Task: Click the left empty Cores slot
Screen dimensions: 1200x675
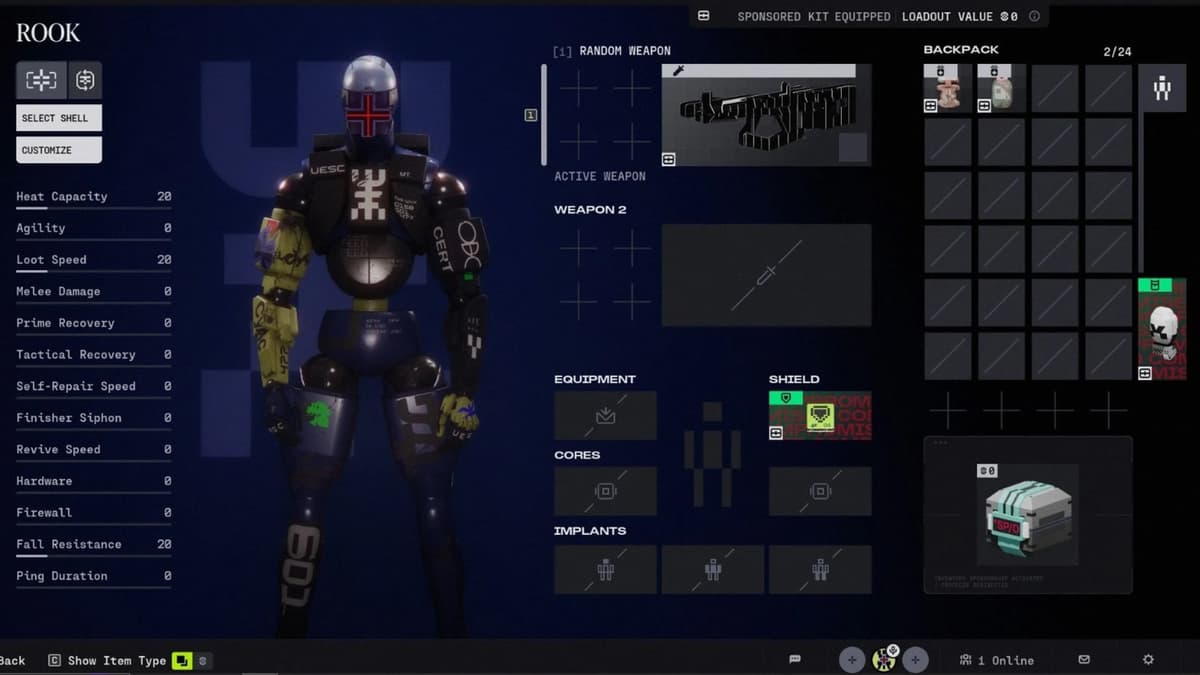Action: [605, 491]
